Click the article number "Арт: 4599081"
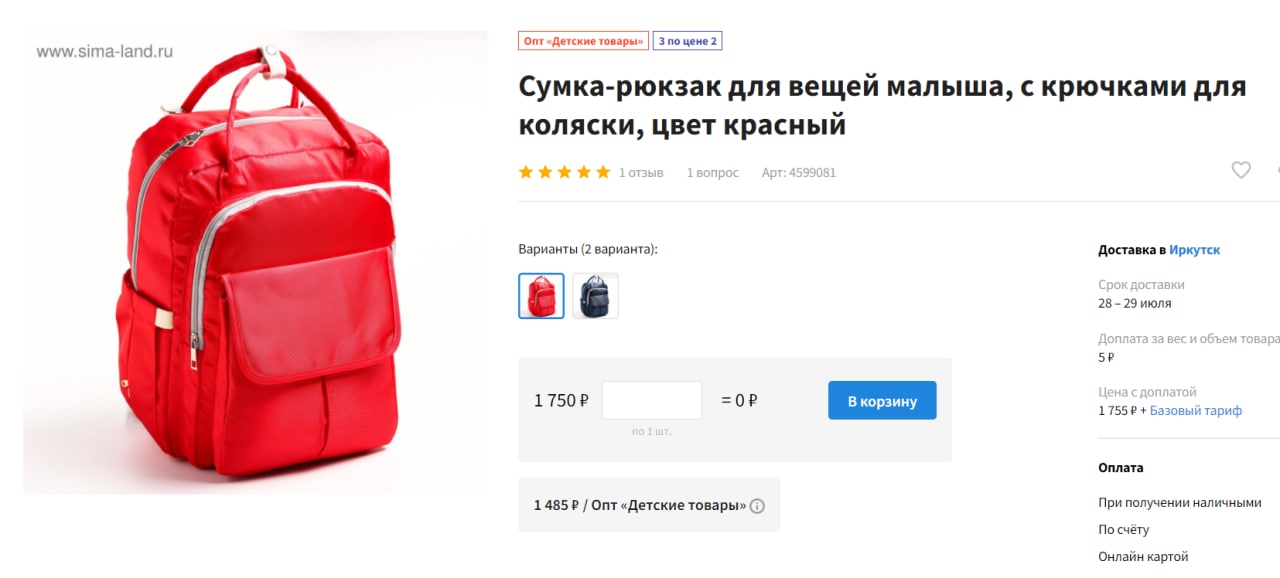The height and width of the screenshot is (578, 1280). (799, 172)
